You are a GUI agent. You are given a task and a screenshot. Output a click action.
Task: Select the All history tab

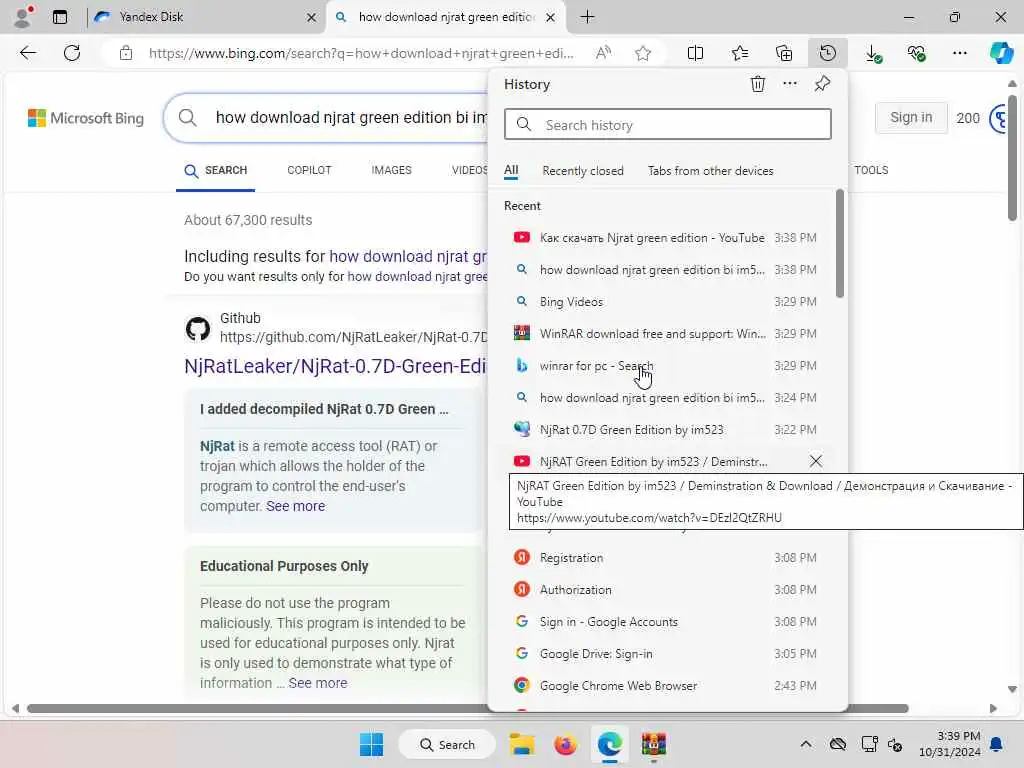coord(511,170)
